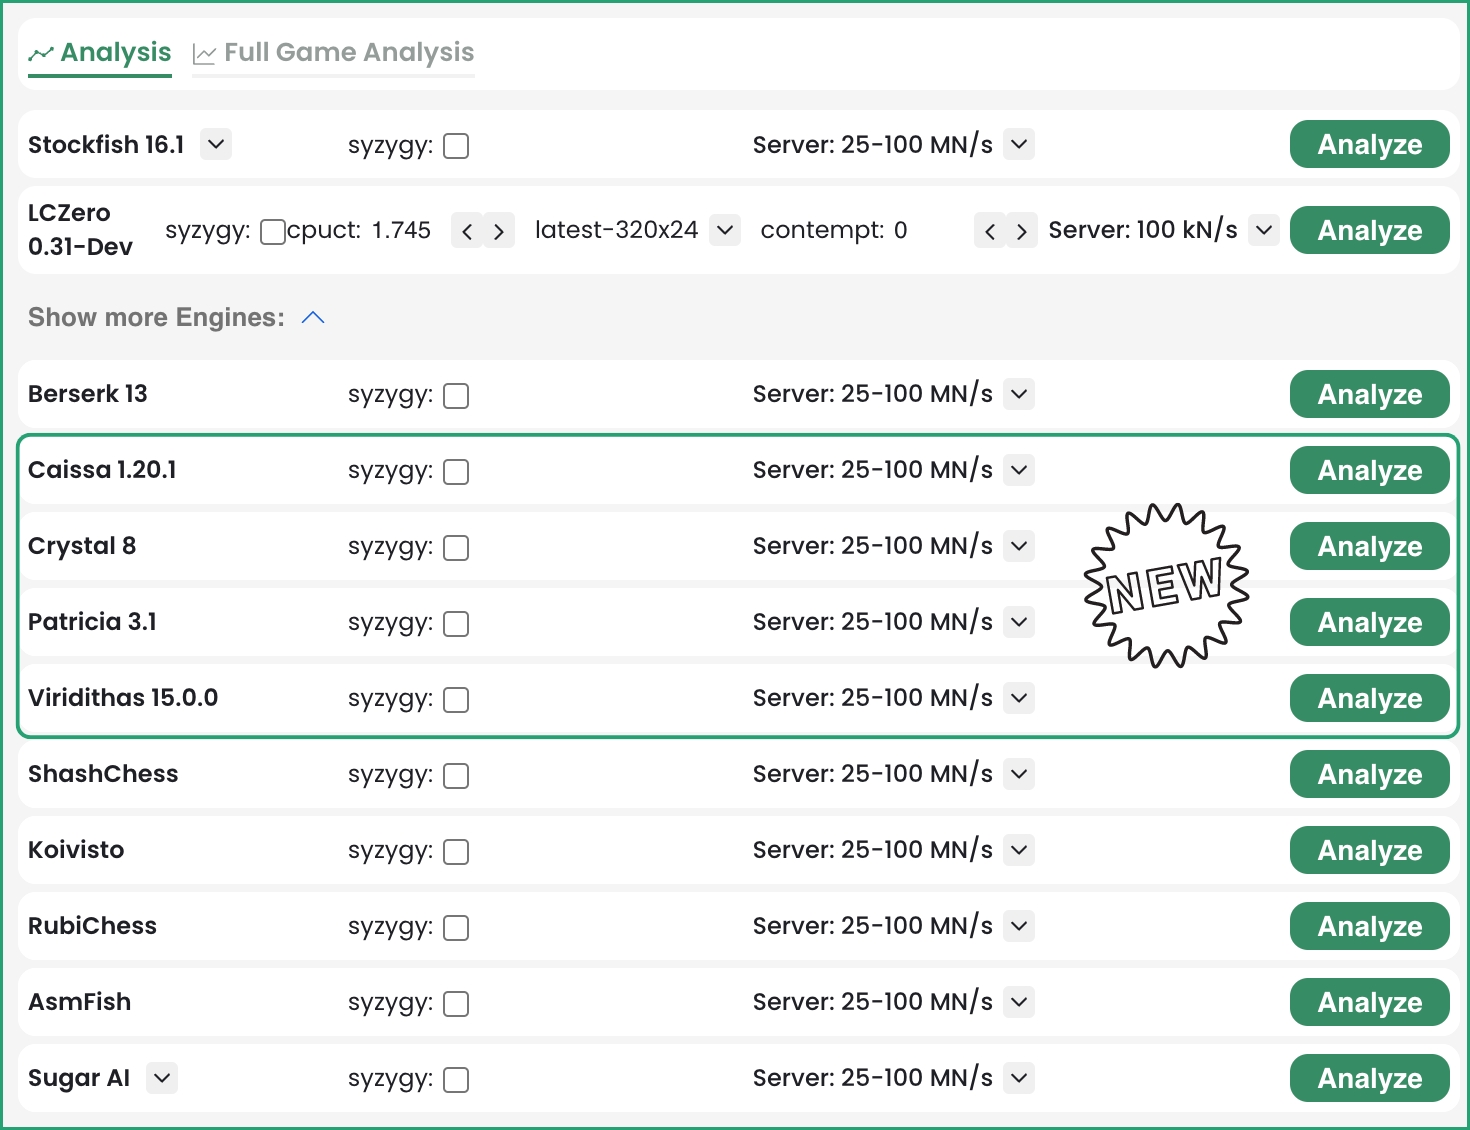Decrease LCZero cpuct value
Viewport: 1470px width, 1130px height.
coord(467,232)
